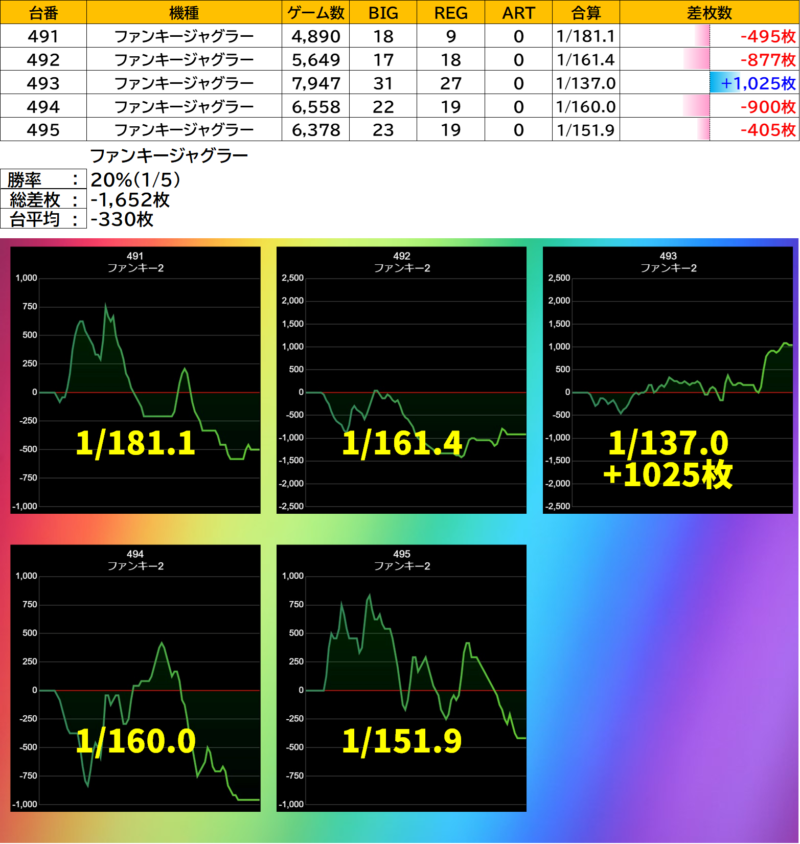800x844 pixels.
Task: Click the yellow 1/151.9 overlay on the 495 graph
Action: pyautogui.click(x=402, y=741)
